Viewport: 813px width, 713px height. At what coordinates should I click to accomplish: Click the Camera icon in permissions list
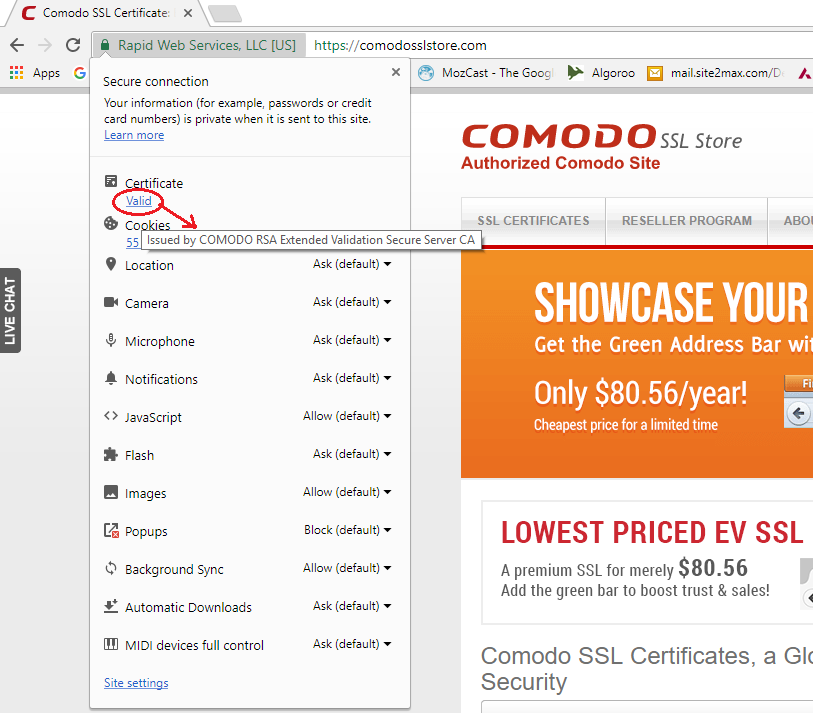[111, 302]
